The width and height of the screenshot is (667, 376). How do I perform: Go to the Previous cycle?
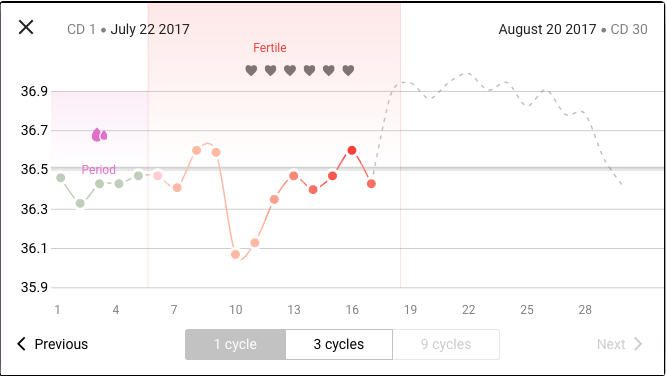(x=52, y=344)
